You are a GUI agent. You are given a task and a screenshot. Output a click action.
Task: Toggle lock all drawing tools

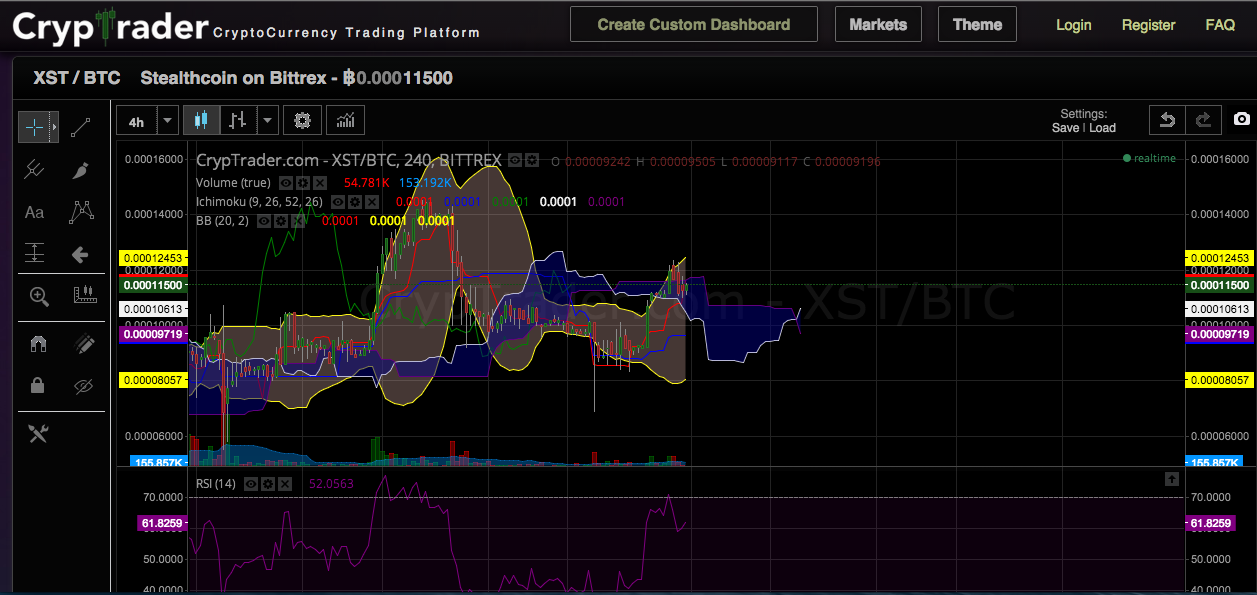click(x=38, y=385)
